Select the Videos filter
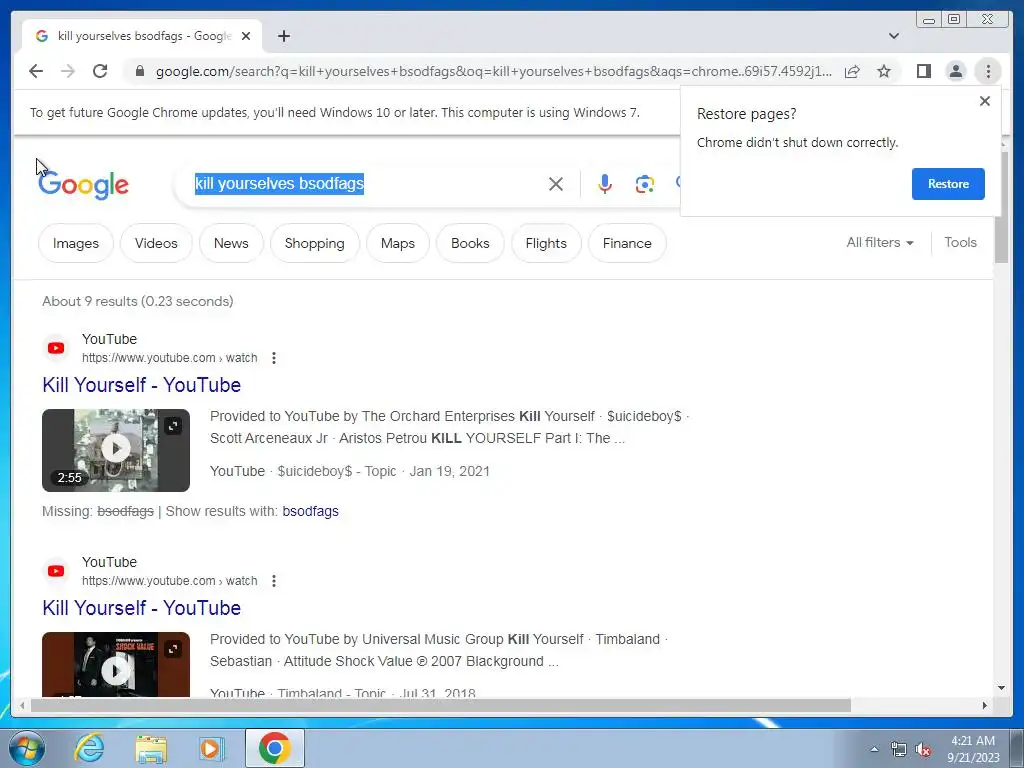 click(x=156, y=243)
